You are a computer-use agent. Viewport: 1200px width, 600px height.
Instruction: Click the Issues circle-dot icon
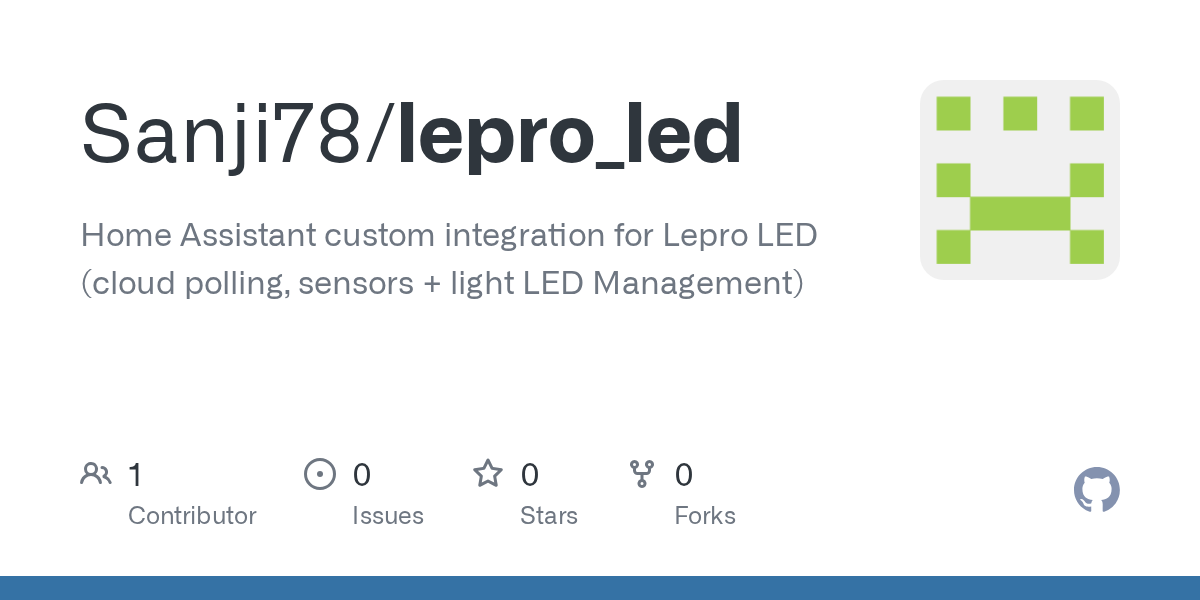click(x=319, y=474)
